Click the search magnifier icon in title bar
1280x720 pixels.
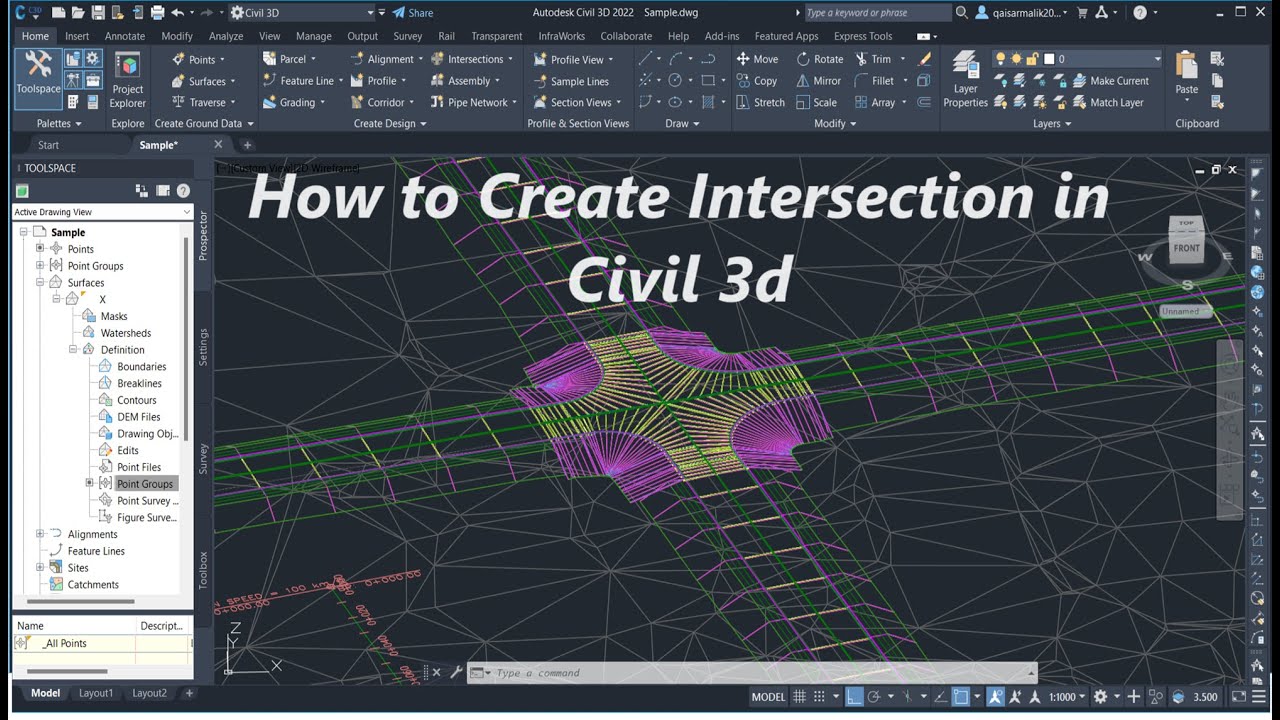point(962,12)
